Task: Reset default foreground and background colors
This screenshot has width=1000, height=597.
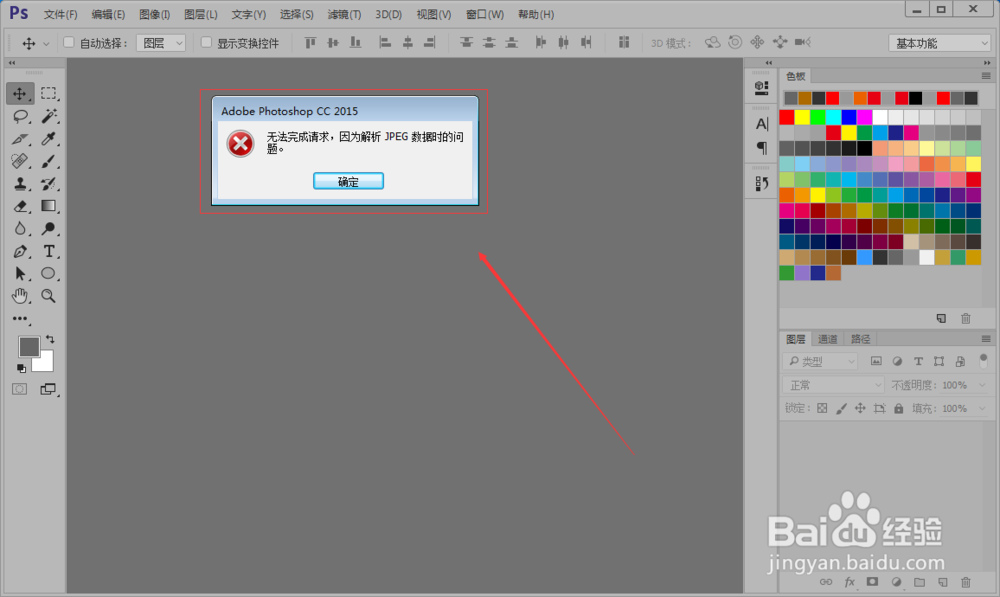Action: [x=21, y=368]
